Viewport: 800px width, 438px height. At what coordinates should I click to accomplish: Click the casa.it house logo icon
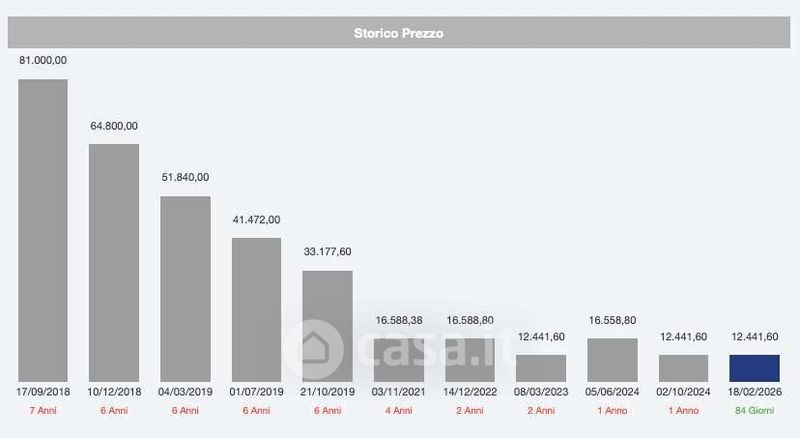coord(309,345)
